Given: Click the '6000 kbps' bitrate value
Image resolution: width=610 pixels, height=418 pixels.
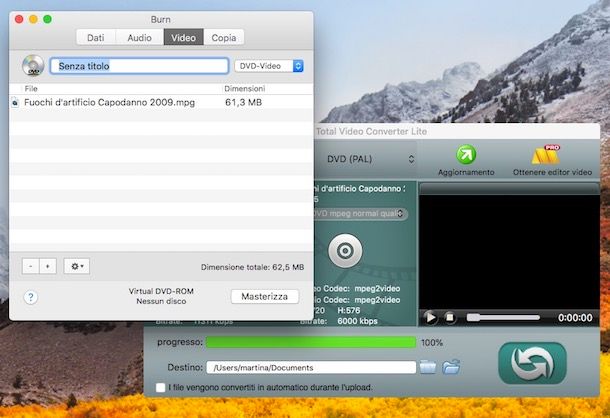Looking at the screenshot, I should [357, 321].
